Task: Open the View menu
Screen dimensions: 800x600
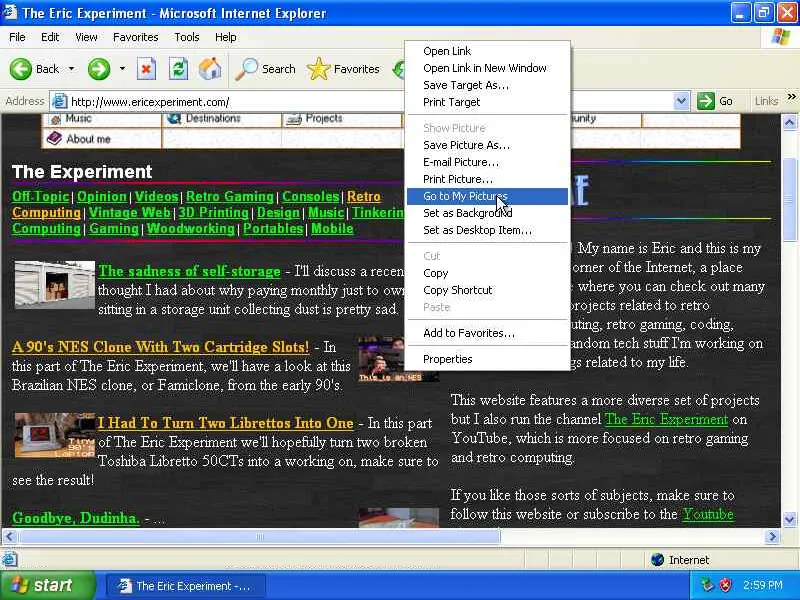Action: (86, 37)
